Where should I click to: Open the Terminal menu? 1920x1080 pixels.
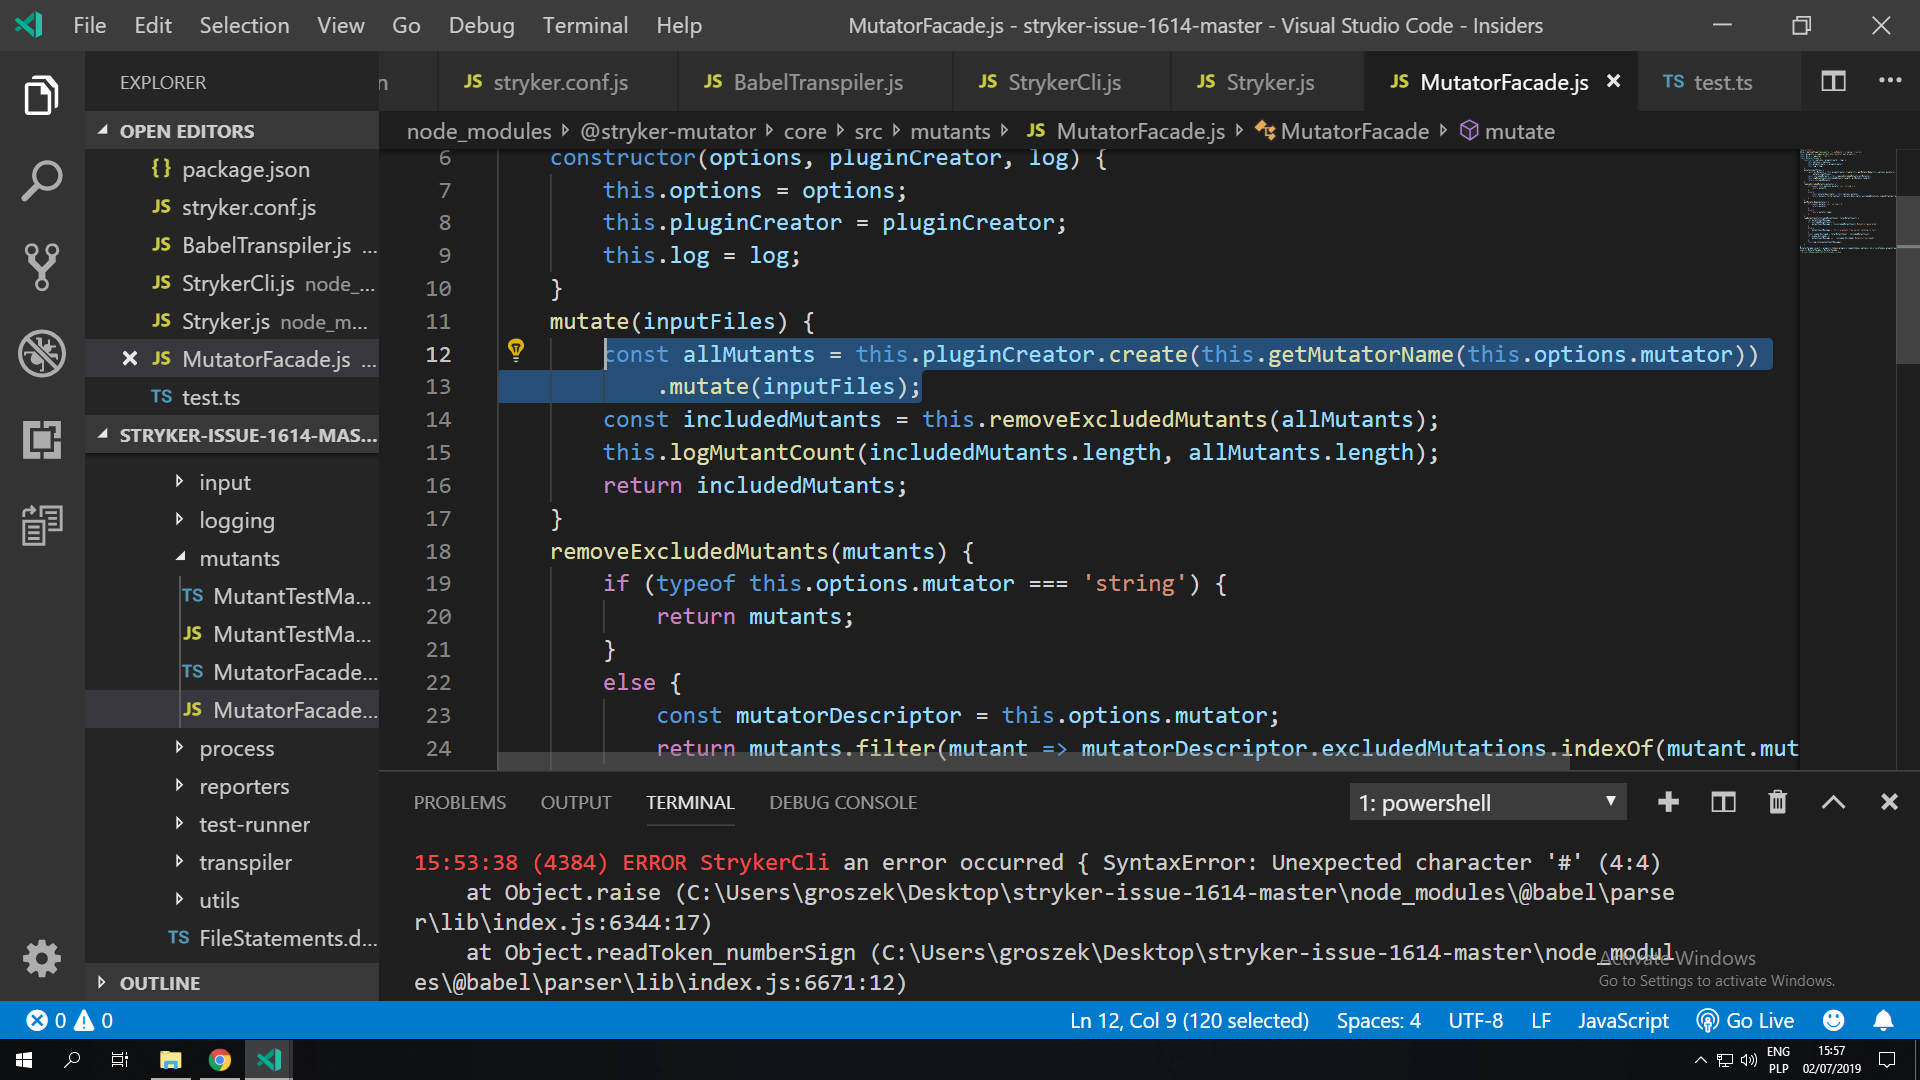pos(585,25)
